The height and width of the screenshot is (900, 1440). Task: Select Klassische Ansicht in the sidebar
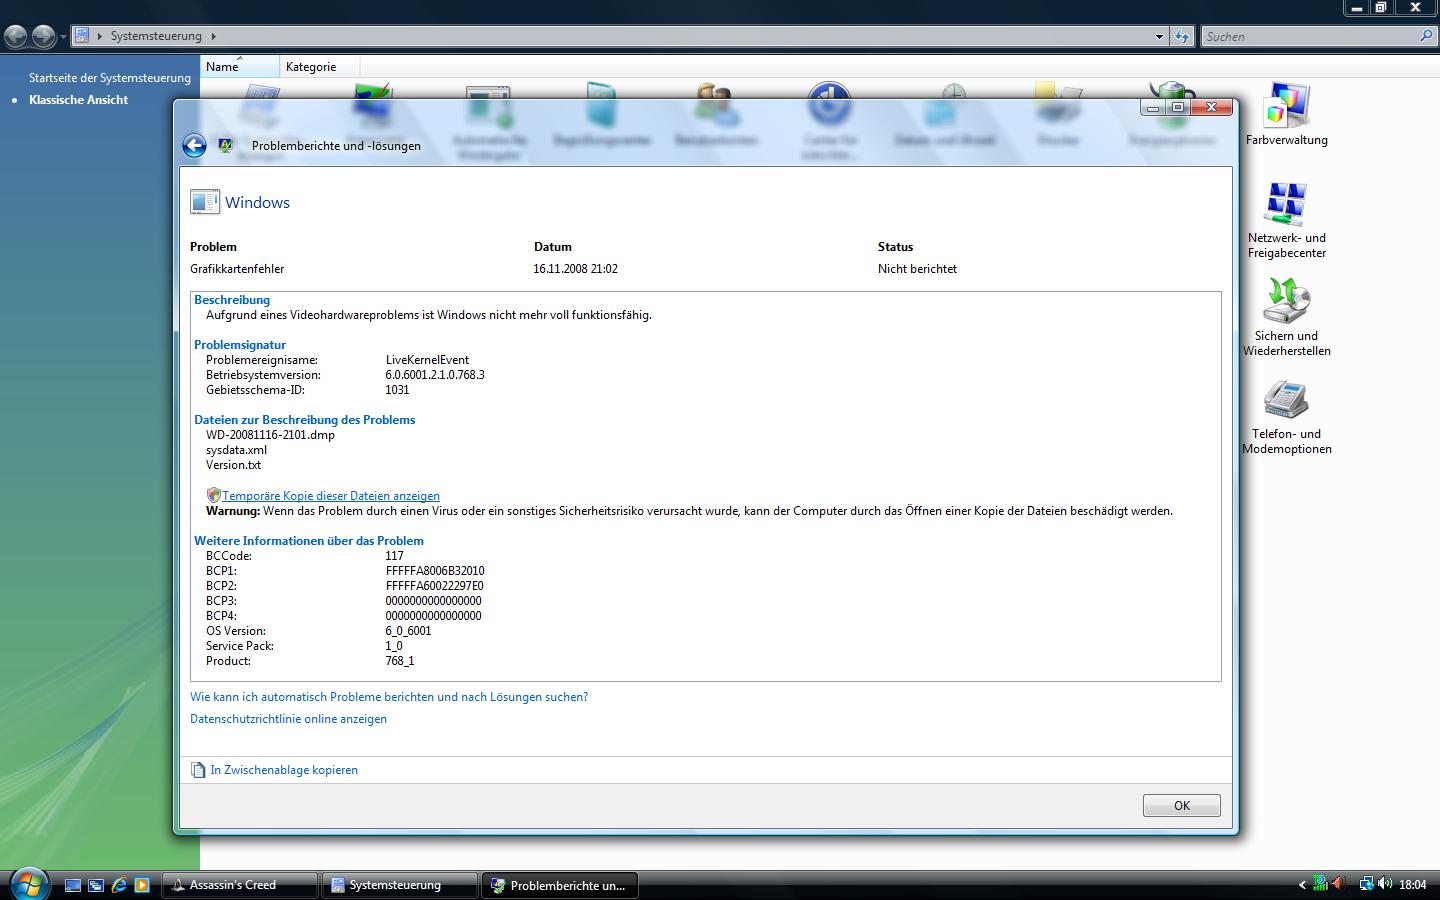79,100
